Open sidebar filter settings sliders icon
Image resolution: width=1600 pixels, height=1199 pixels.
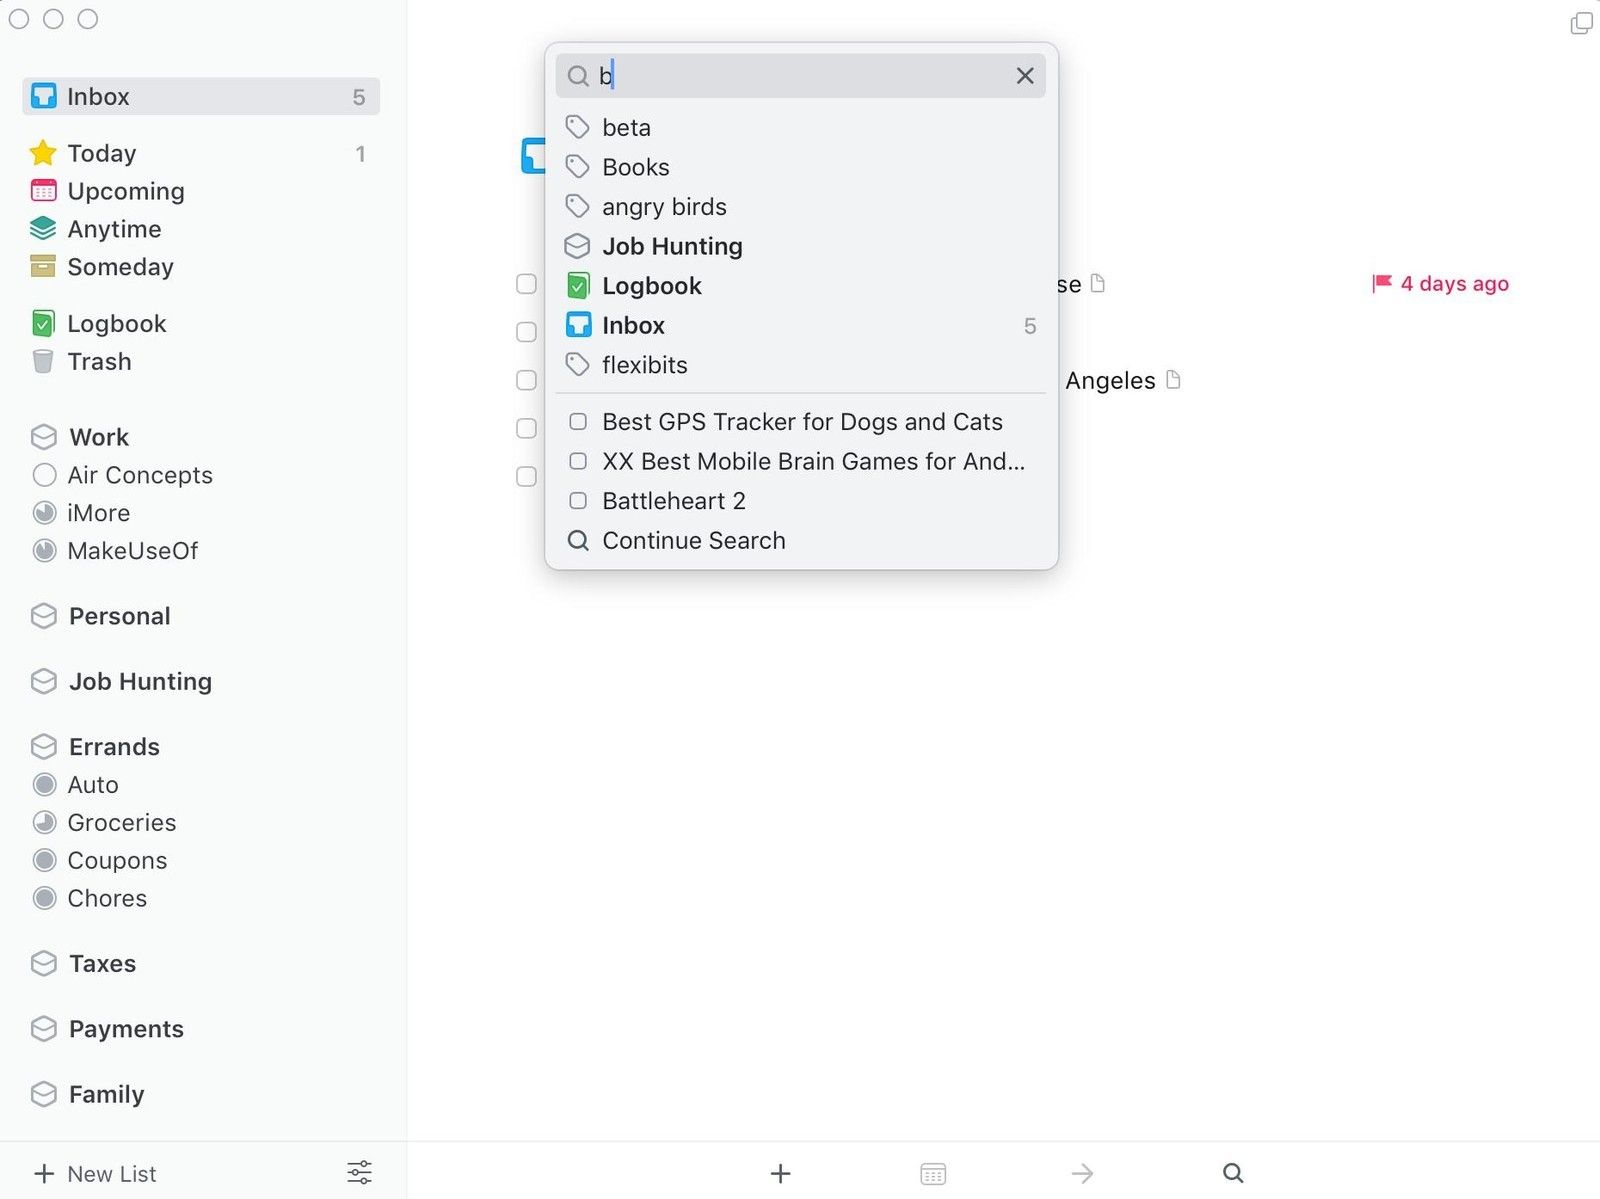coord(359,1172)
